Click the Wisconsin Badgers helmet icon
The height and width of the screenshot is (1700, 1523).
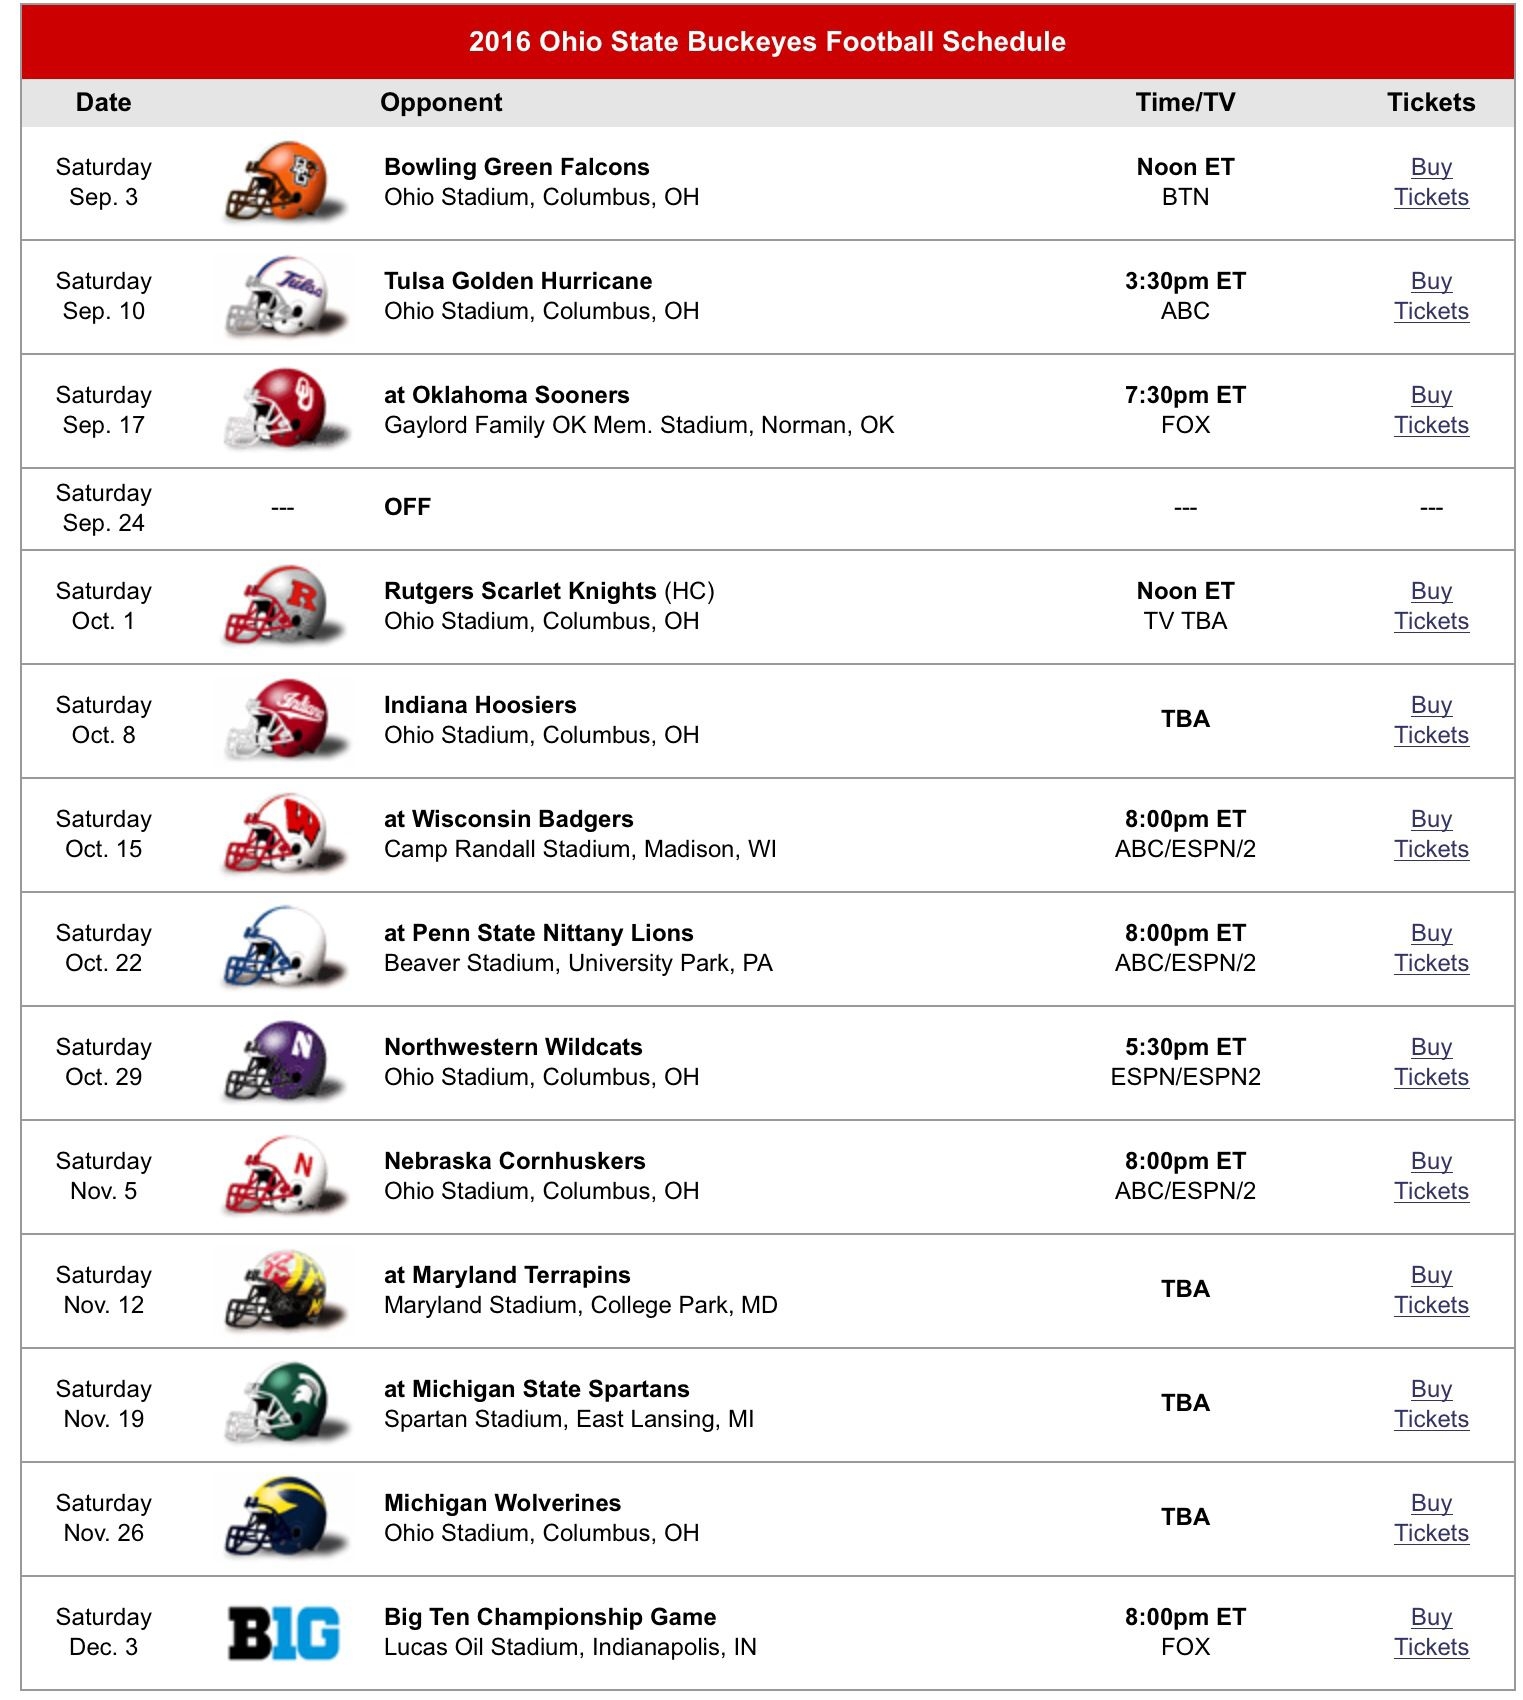coord(284,834)
